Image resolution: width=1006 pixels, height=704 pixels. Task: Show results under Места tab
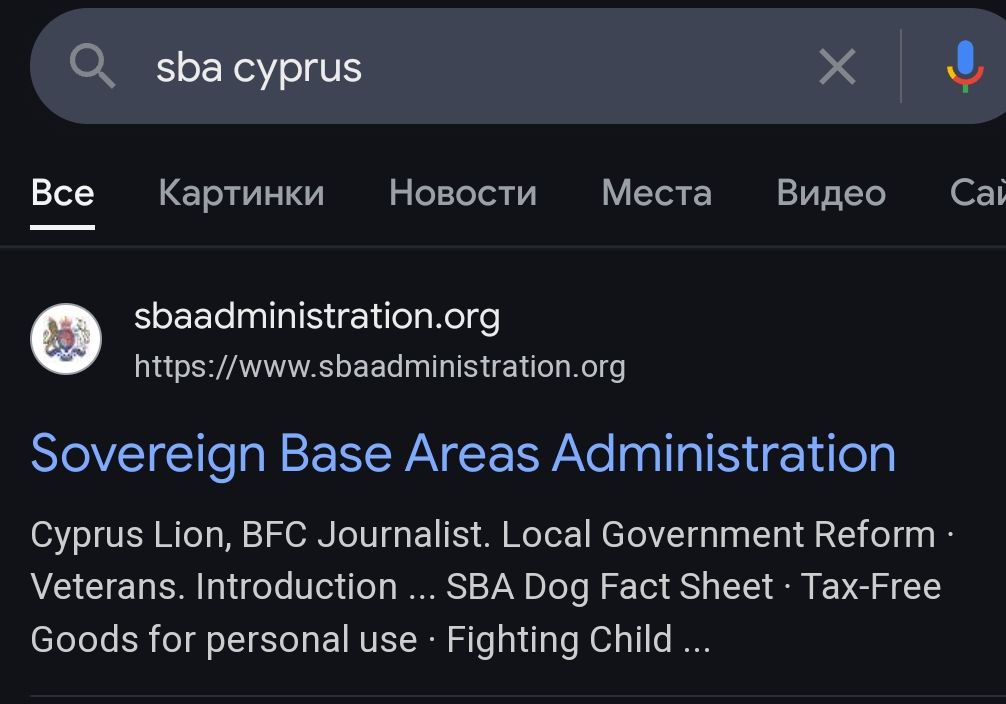click(656, 193)
